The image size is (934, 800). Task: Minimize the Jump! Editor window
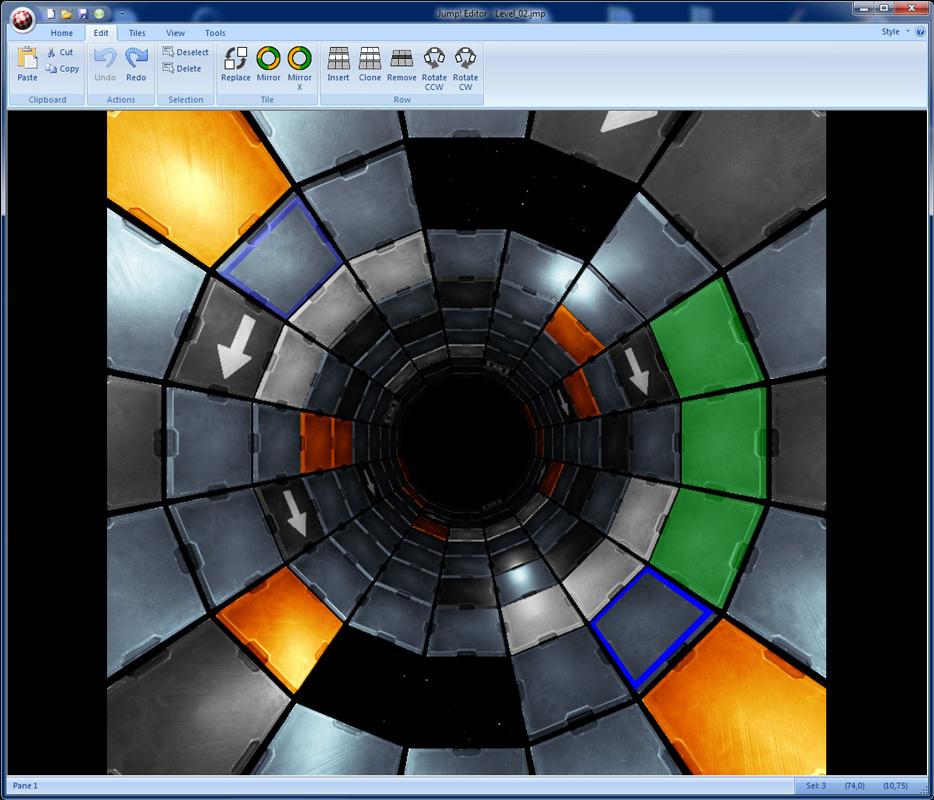862,8
